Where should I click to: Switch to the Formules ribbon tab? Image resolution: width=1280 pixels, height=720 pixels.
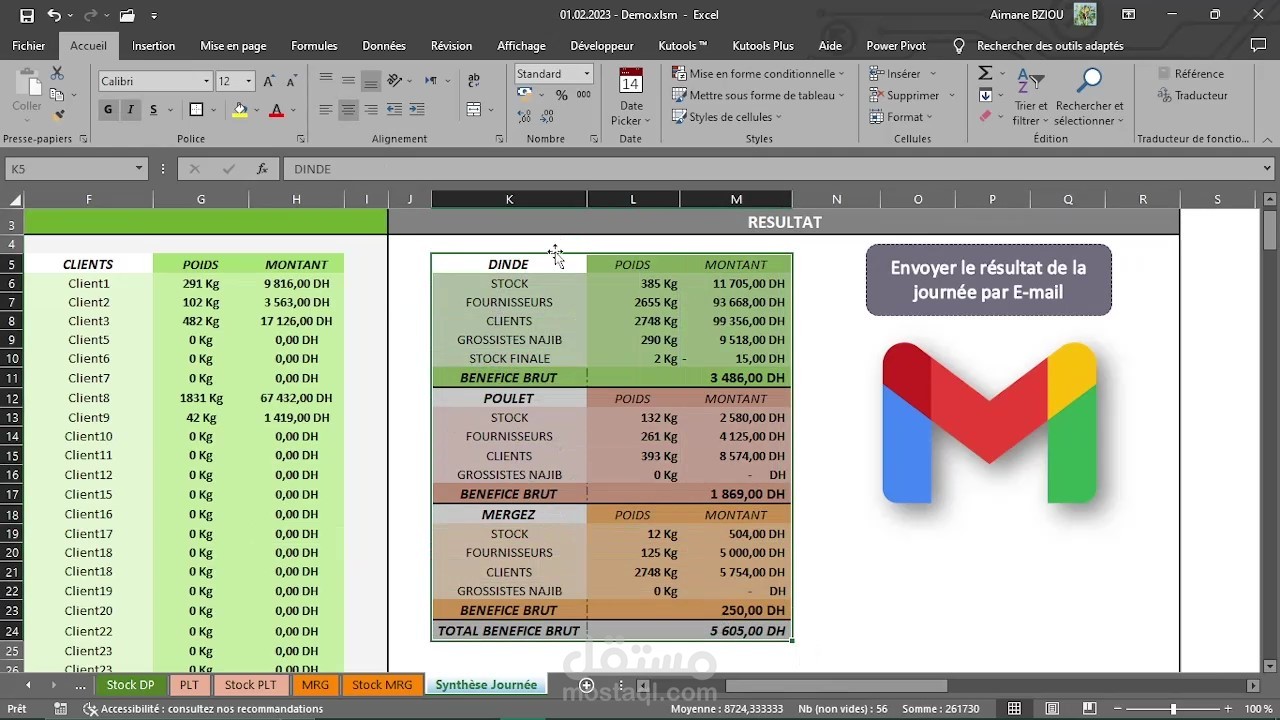point(314,46)
